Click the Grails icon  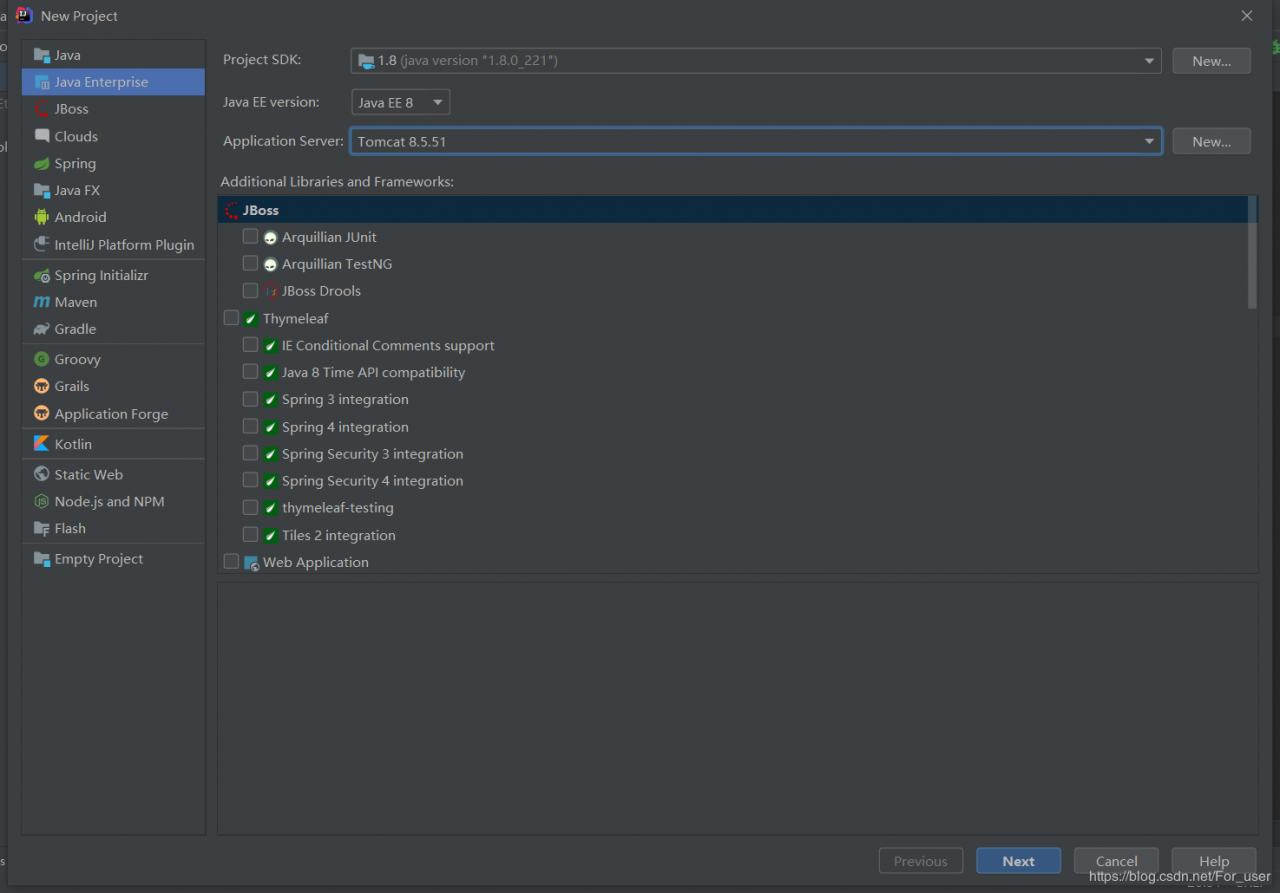click(41, 386)
